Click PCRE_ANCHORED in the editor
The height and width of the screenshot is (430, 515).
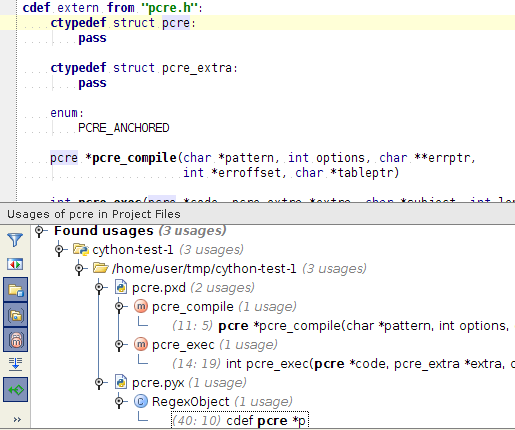[x=124, y=128]
